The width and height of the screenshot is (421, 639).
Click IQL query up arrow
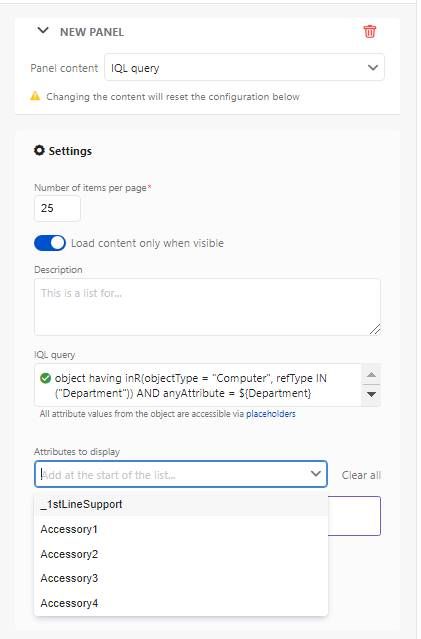(371, 374)
